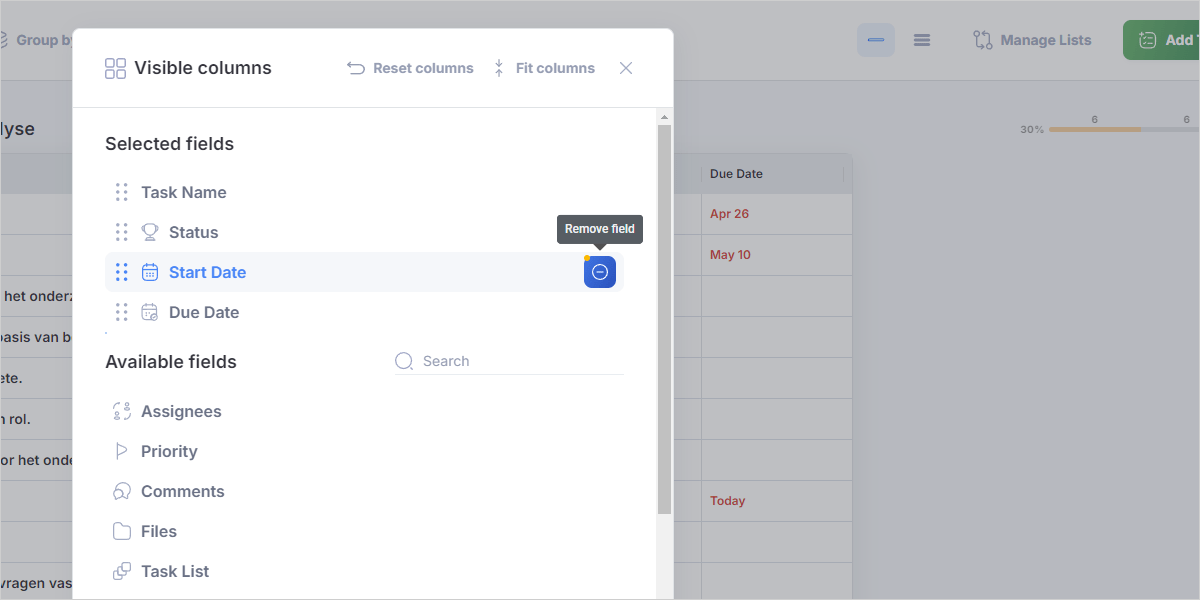
Task: Click the dialog vertical scrollbar
Action: [x=664, y=320]
